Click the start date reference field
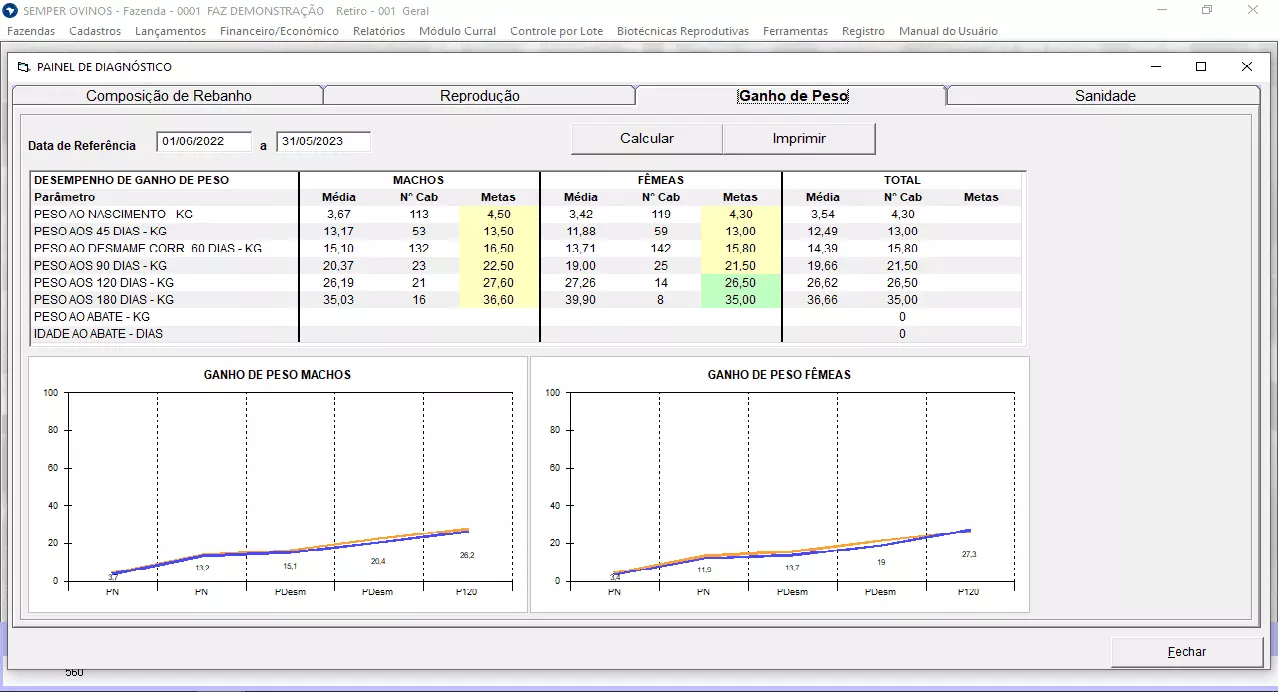Image resolution: width=1280 pixels, height=692 pixels. point(204,142)
